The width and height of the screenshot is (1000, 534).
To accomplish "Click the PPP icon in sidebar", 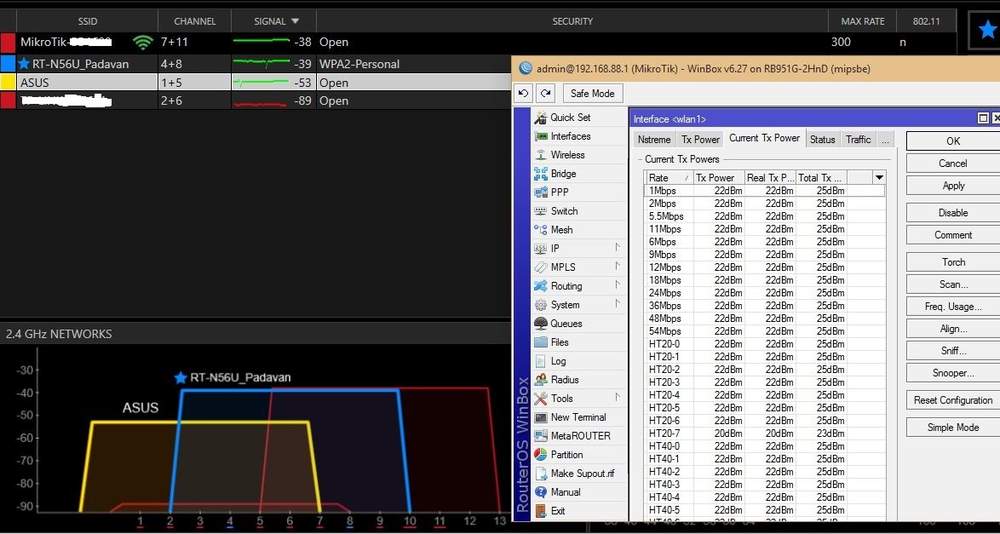I will tap(541, 192).
